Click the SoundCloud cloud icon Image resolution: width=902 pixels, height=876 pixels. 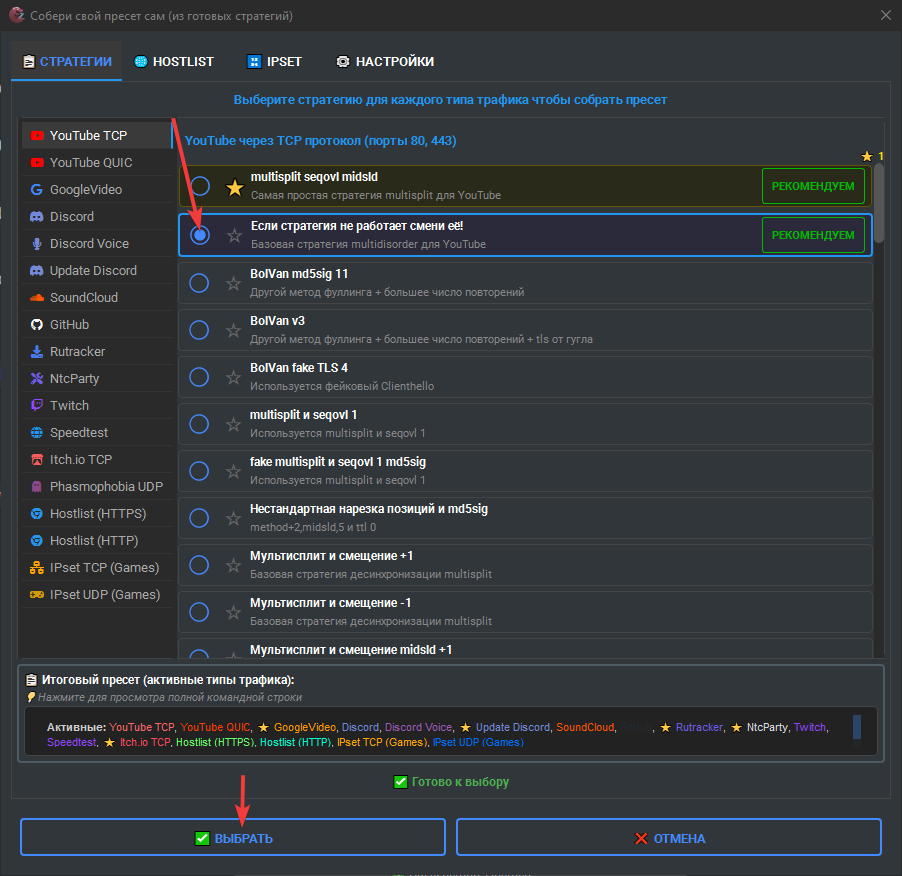tap(37, 298)
